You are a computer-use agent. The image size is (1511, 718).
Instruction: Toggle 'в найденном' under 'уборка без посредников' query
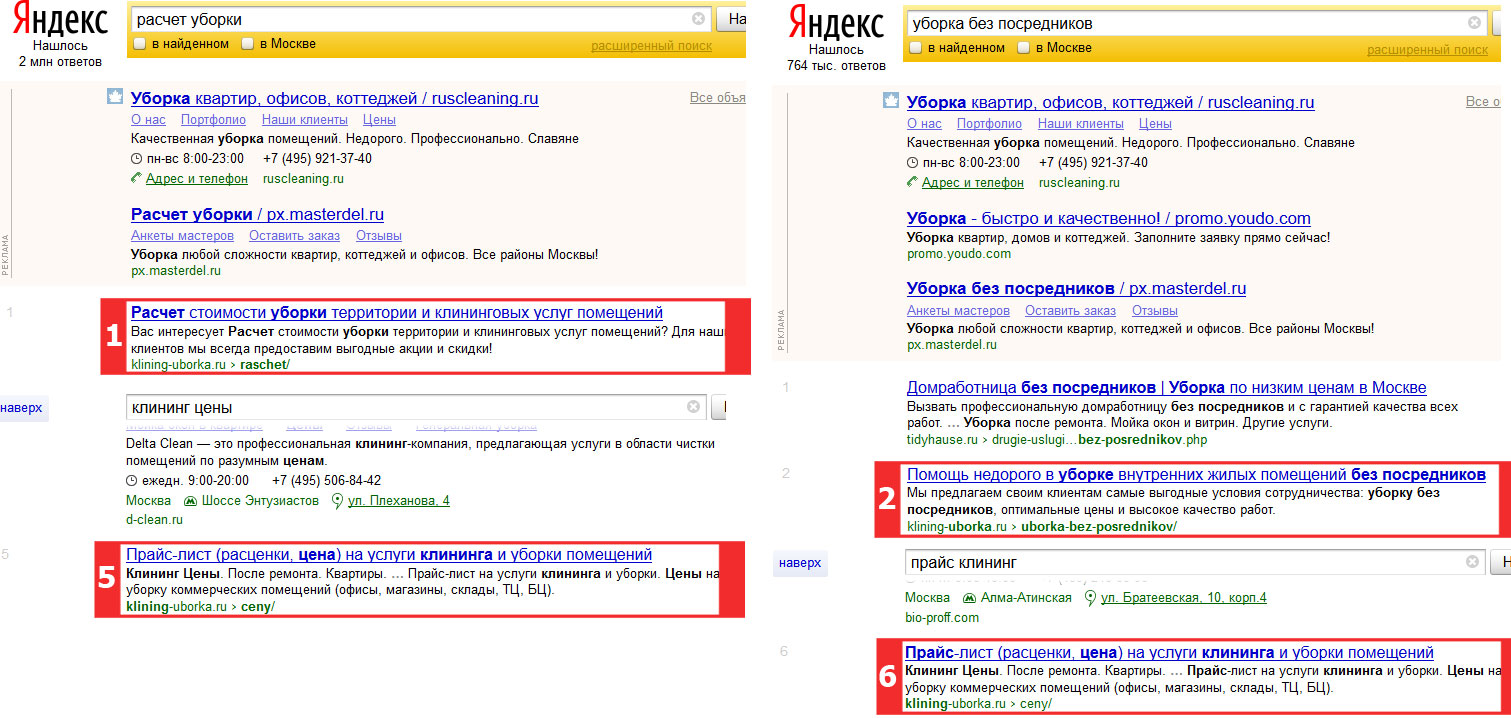[x=915, y=48]
